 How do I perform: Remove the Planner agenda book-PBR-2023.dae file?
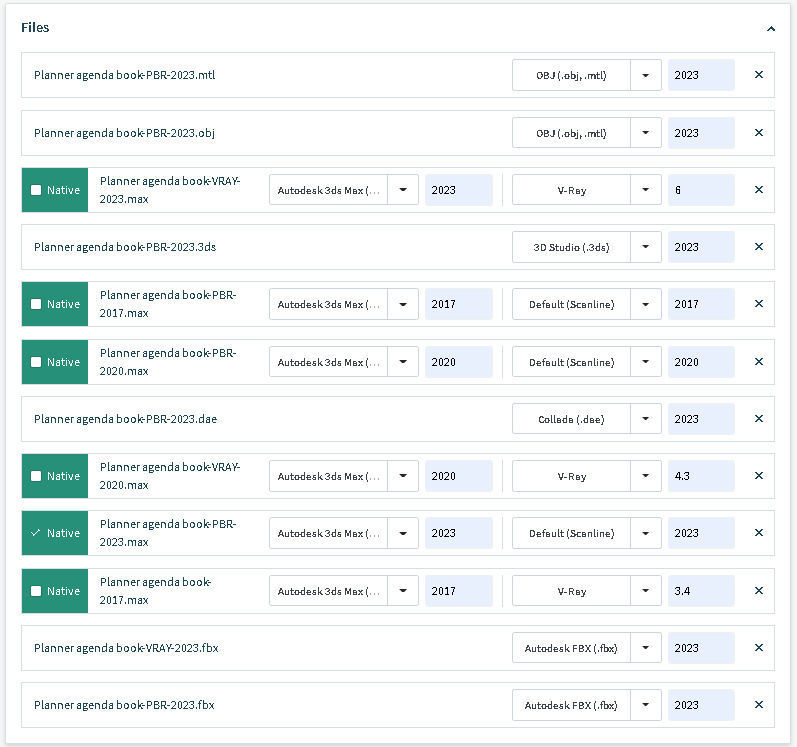[758, 419]
